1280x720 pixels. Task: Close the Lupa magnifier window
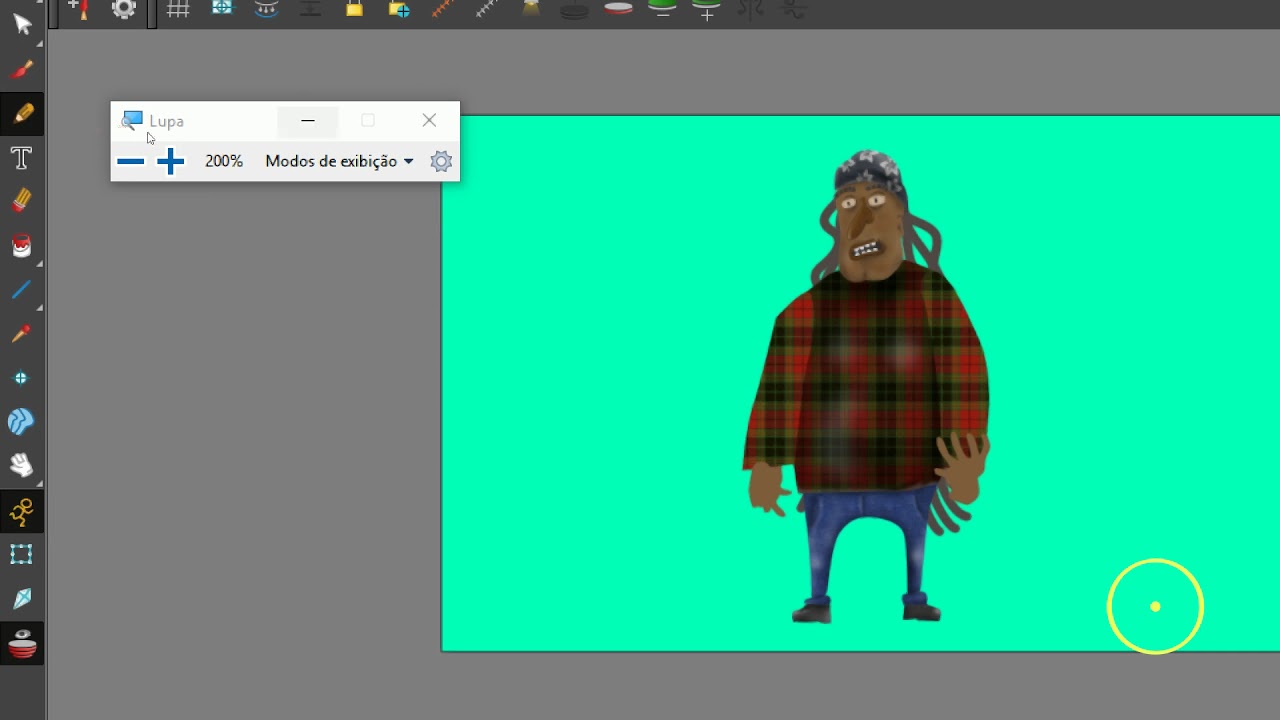(429, 121)
